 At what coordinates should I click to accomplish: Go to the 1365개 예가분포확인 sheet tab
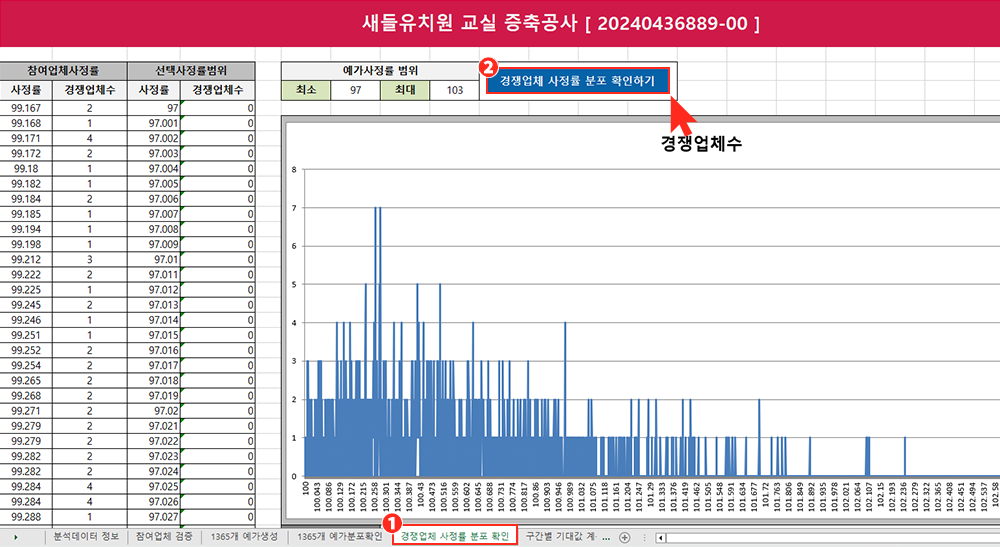[x=339, y=537]
